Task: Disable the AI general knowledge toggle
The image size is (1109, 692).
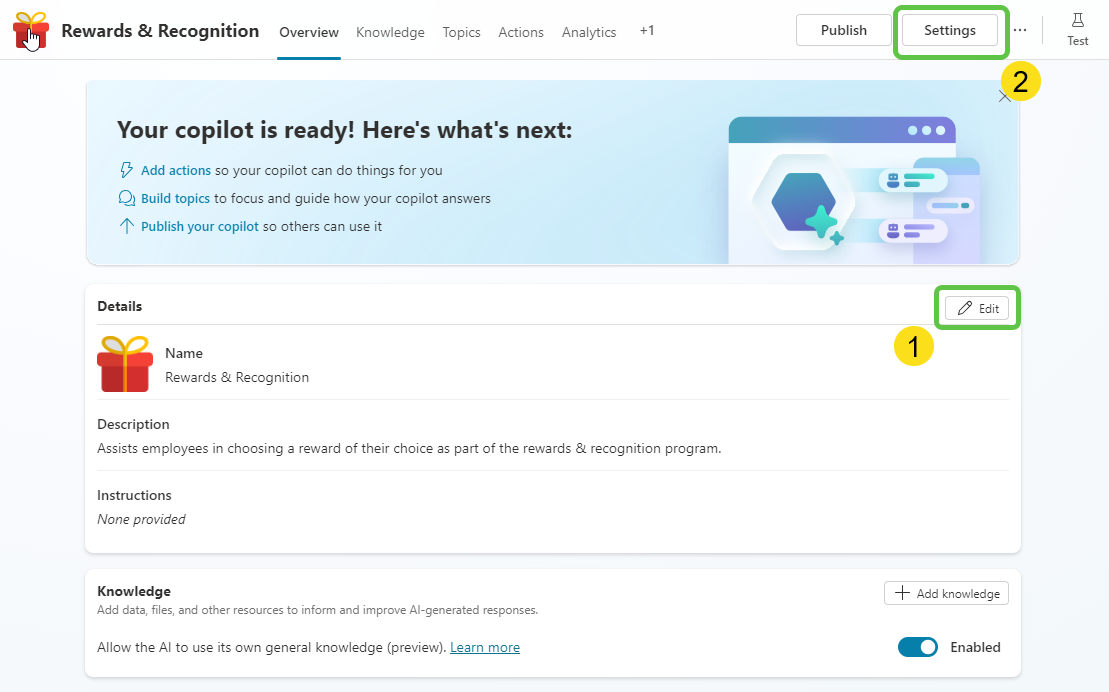Action: [x=917, y=647]
